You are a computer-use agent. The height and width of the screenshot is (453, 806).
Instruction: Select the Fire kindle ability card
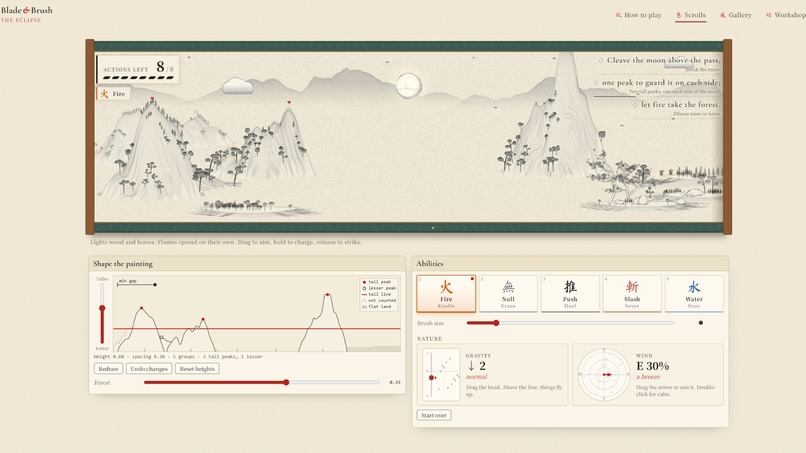pyautogui.click(x=446, y=294)
